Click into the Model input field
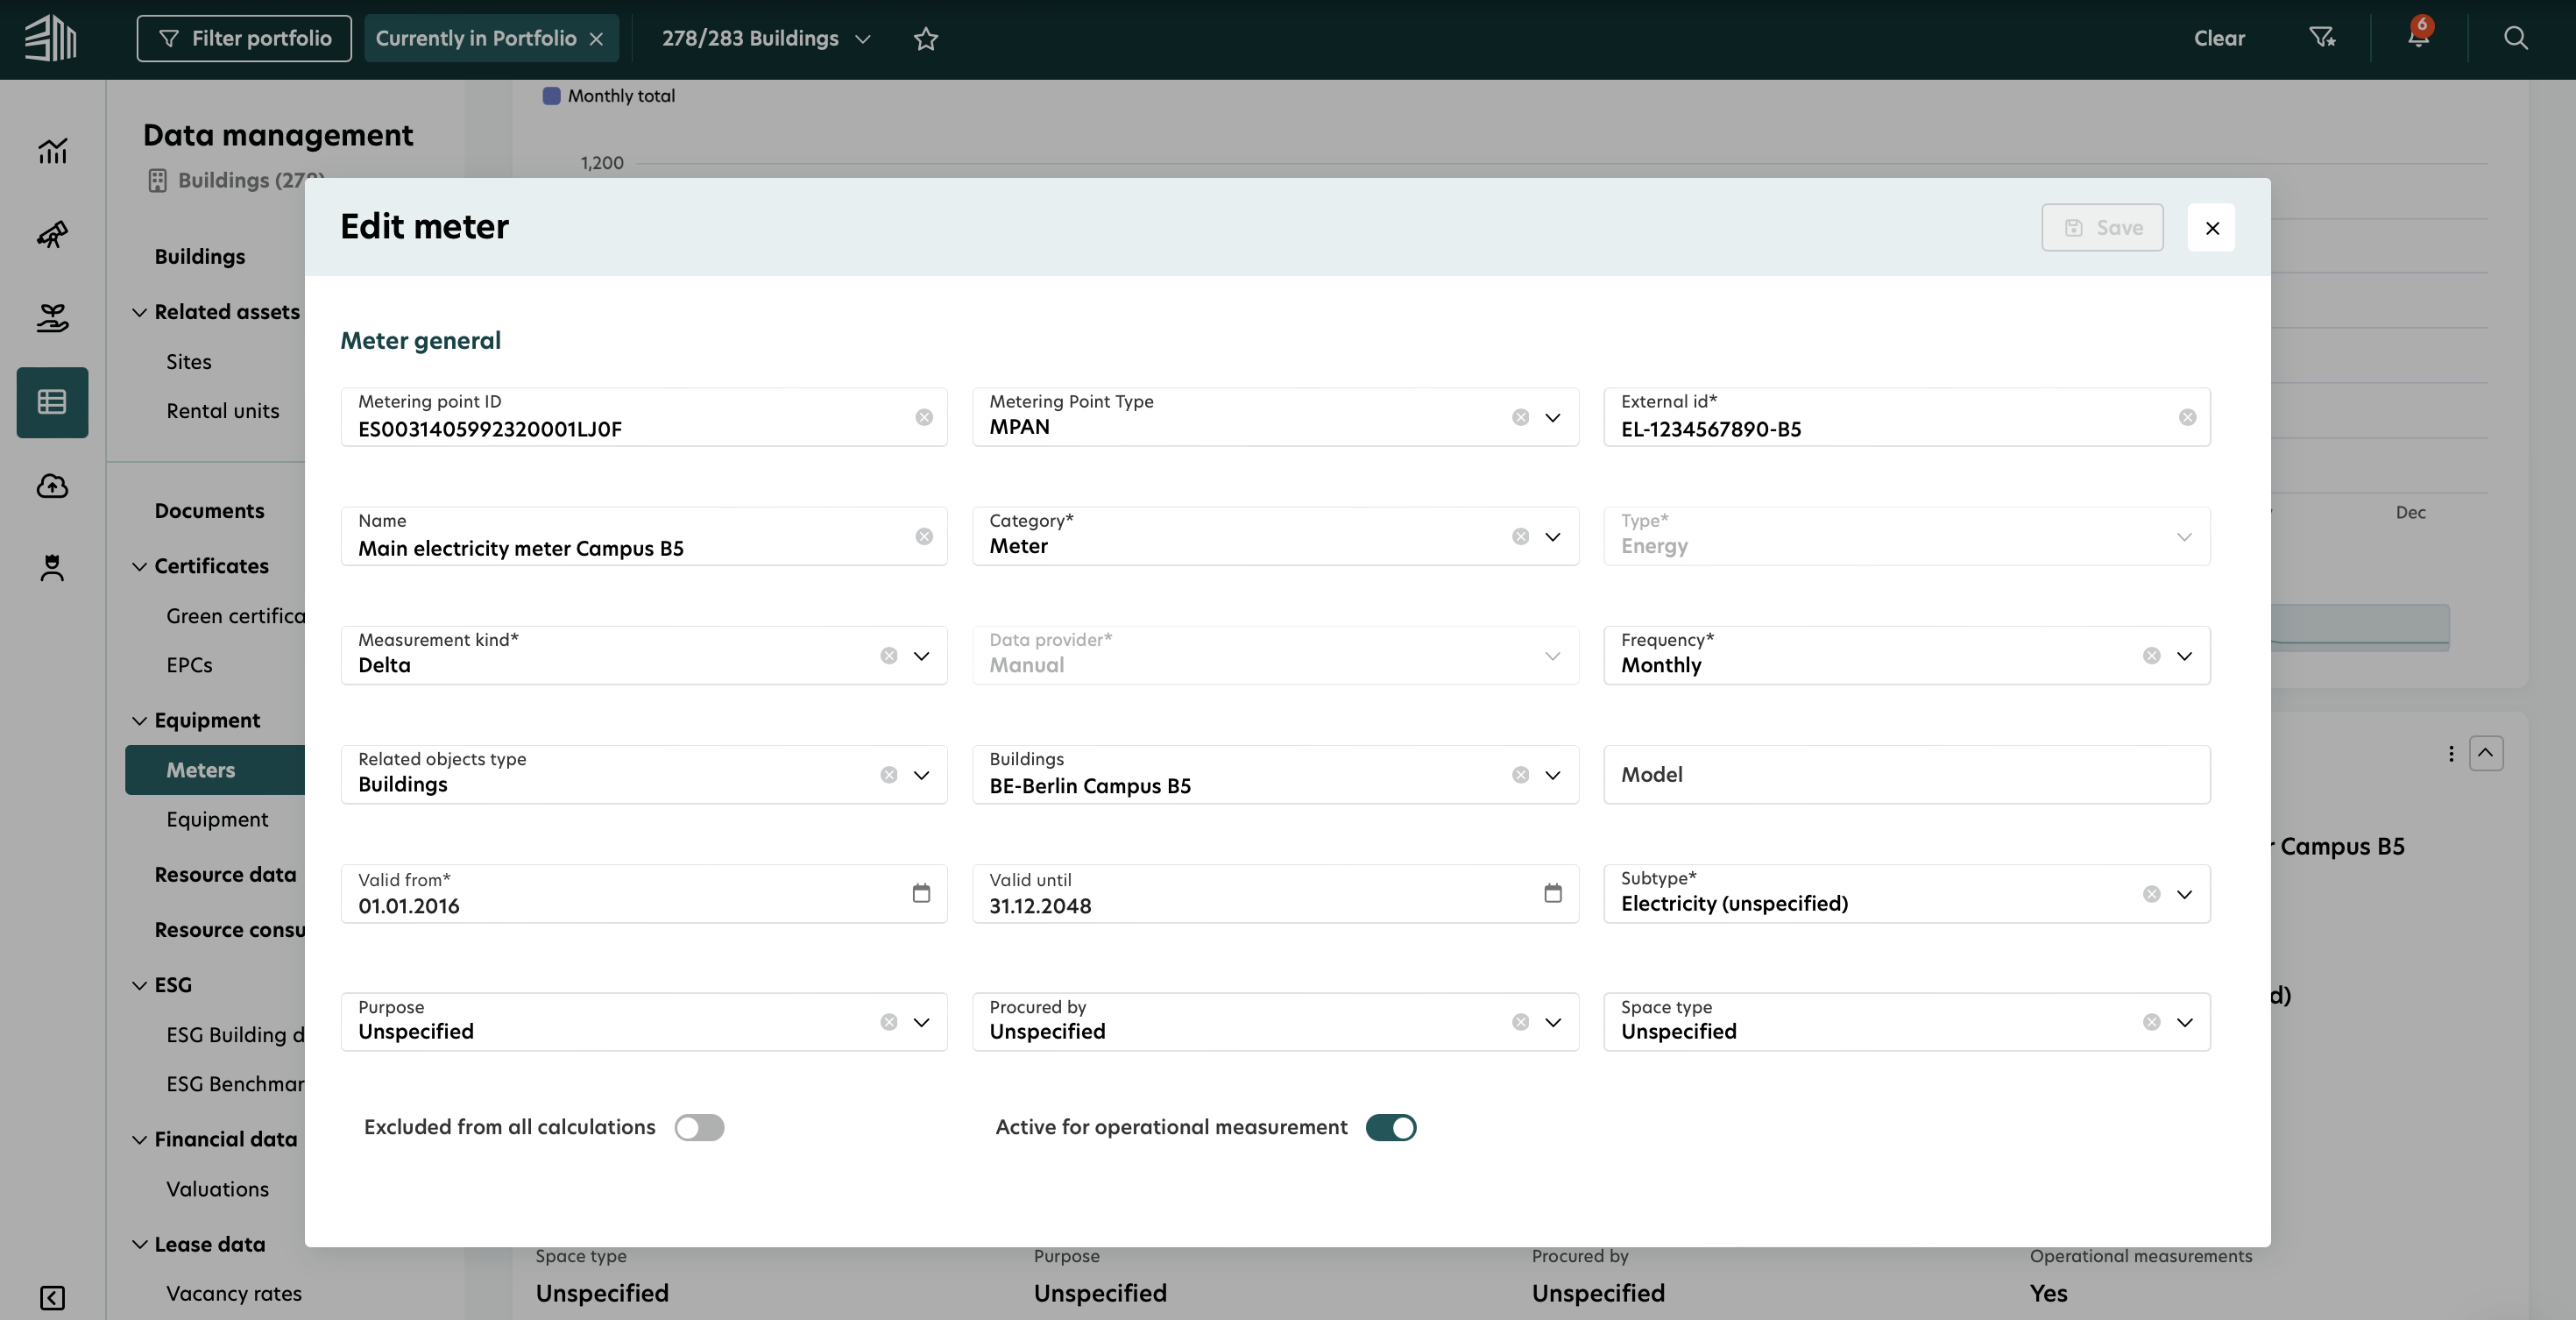 [1906, 774]
